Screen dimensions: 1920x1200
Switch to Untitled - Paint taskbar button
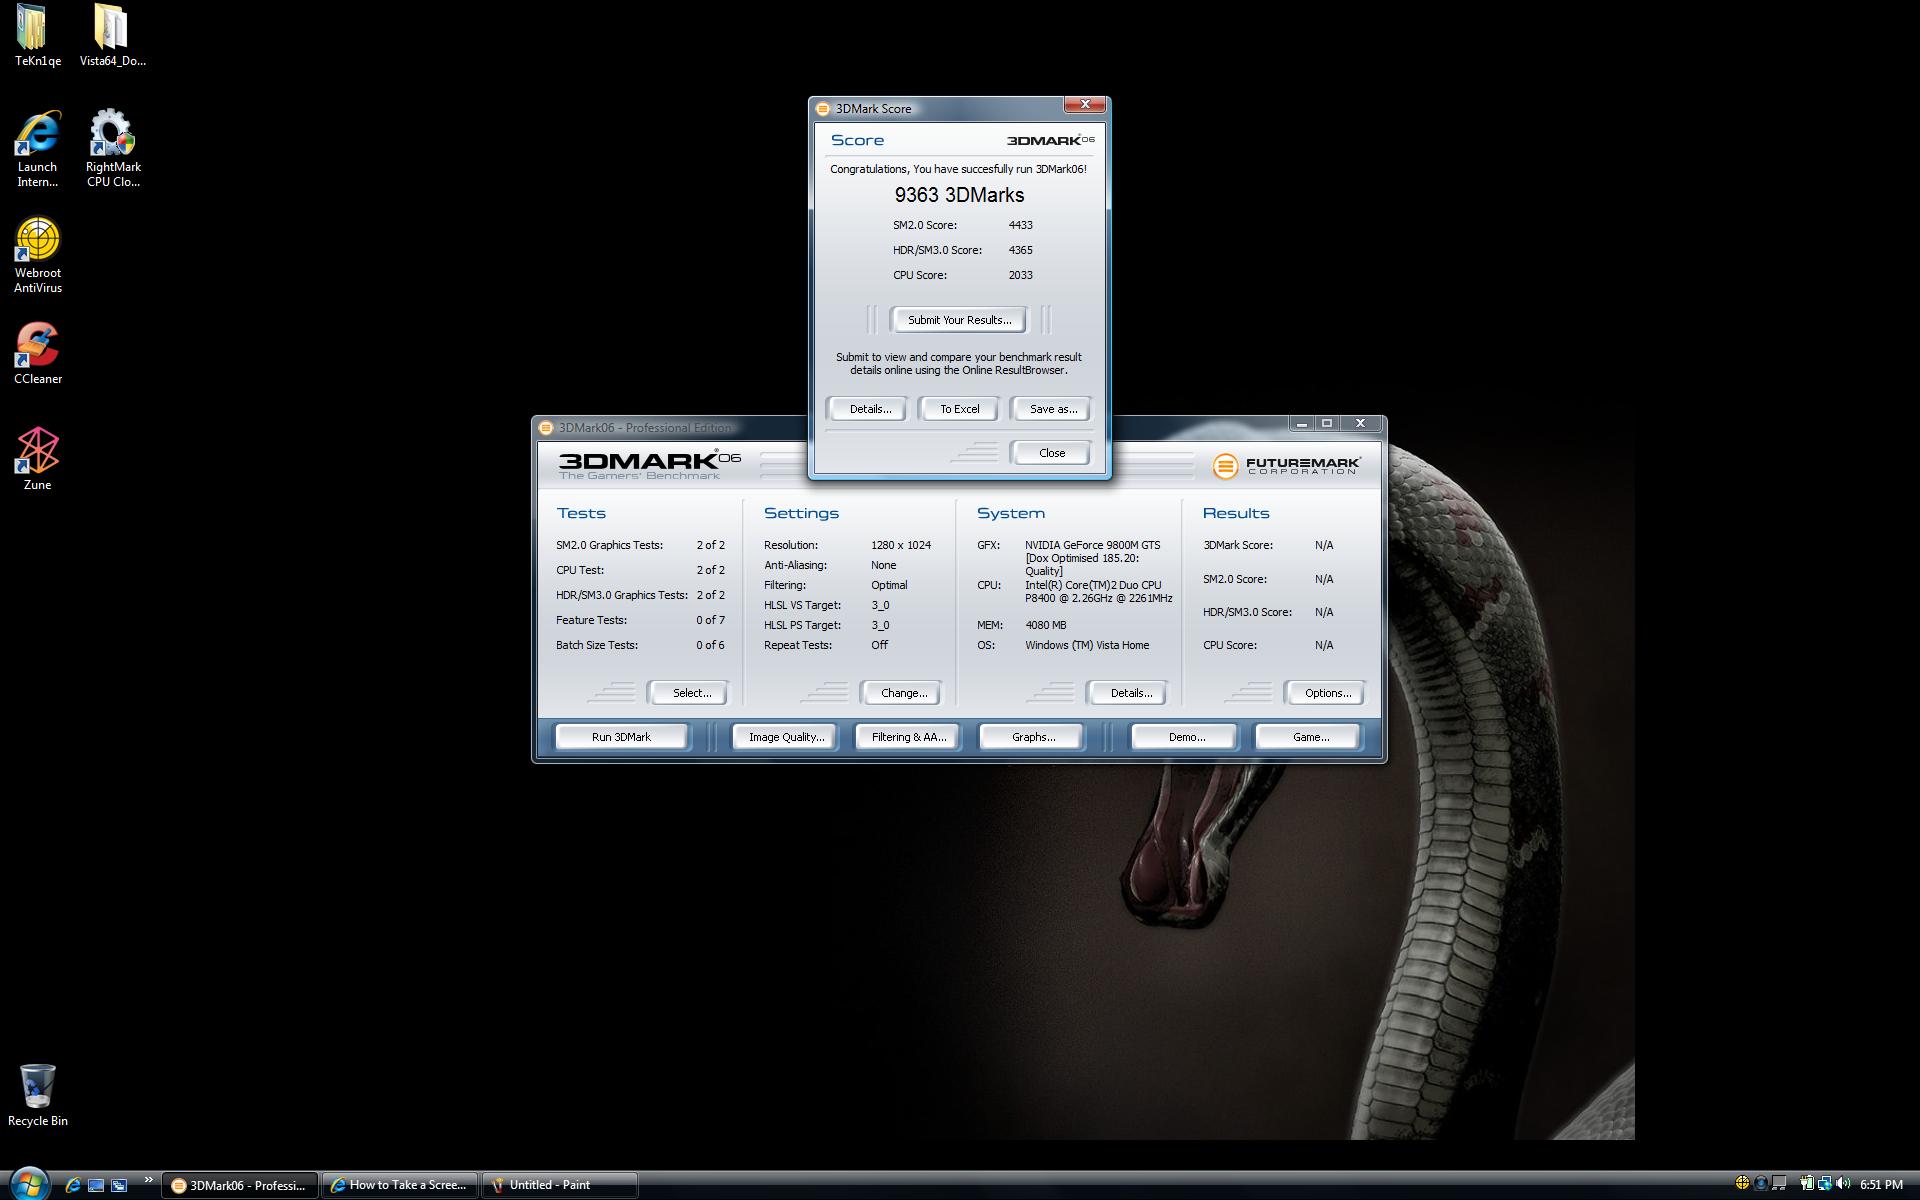click(560, 1185)
